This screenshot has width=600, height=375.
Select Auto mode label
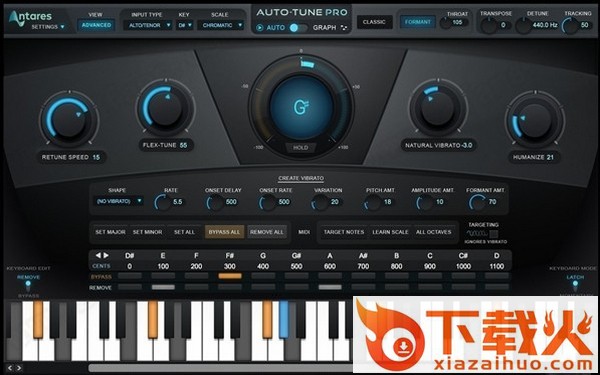(x=275, y=28)
